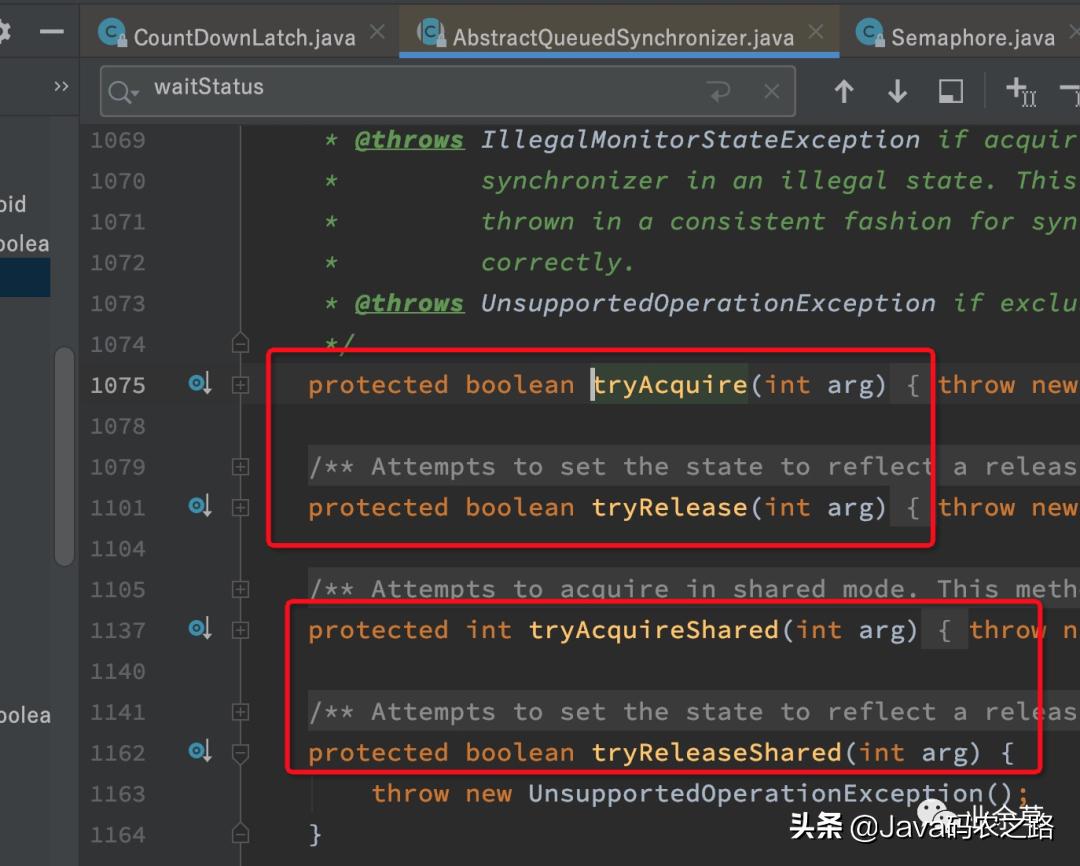Screen dimensions: 1080x866
Task: Expand folded Javadoc on line 1079
Action: 240,466
